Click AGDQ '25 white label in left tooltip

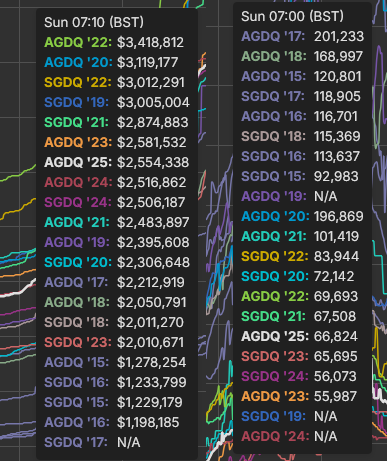78,162
